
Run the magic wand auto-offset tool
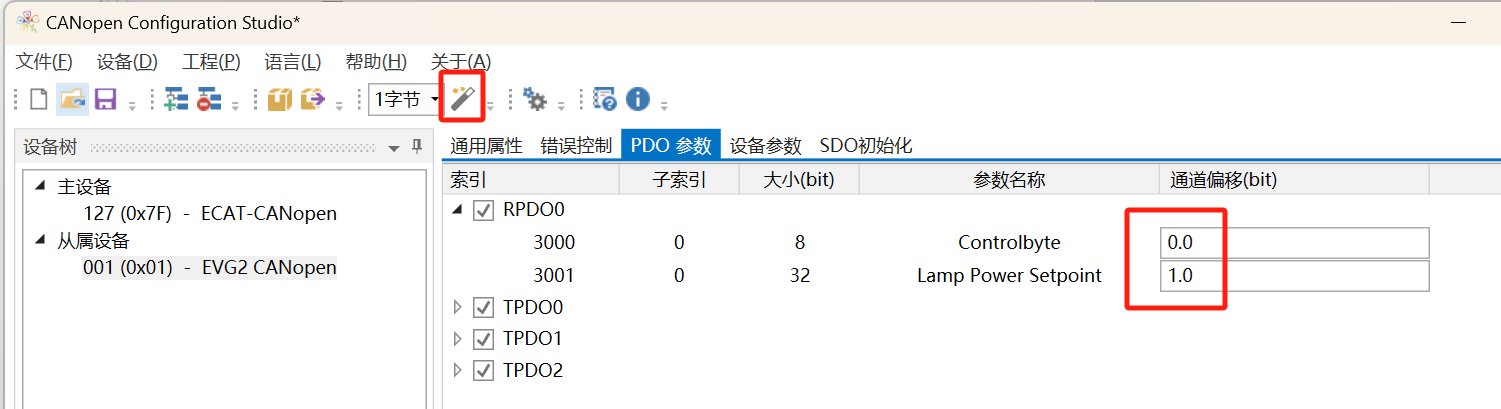(462, 99)
